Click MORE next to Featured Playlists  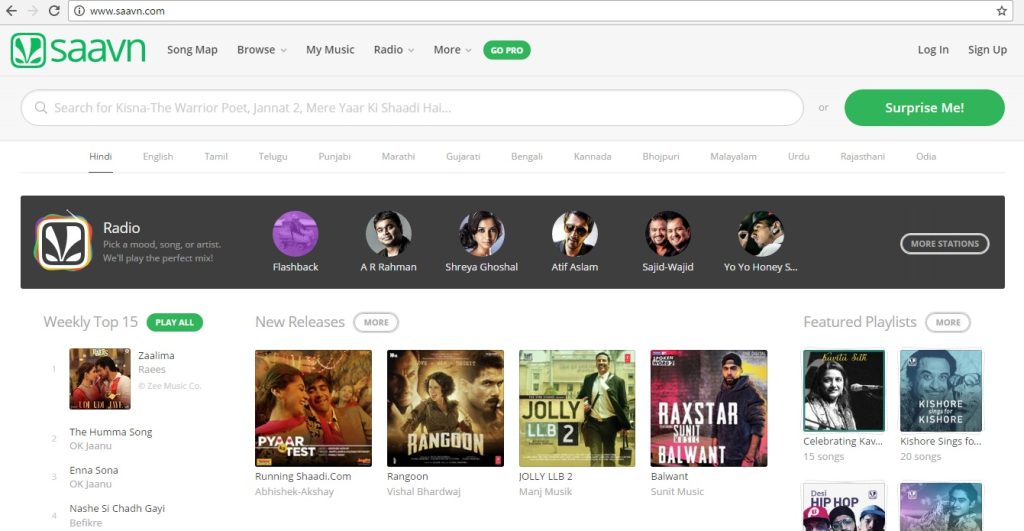click(948, 322)
